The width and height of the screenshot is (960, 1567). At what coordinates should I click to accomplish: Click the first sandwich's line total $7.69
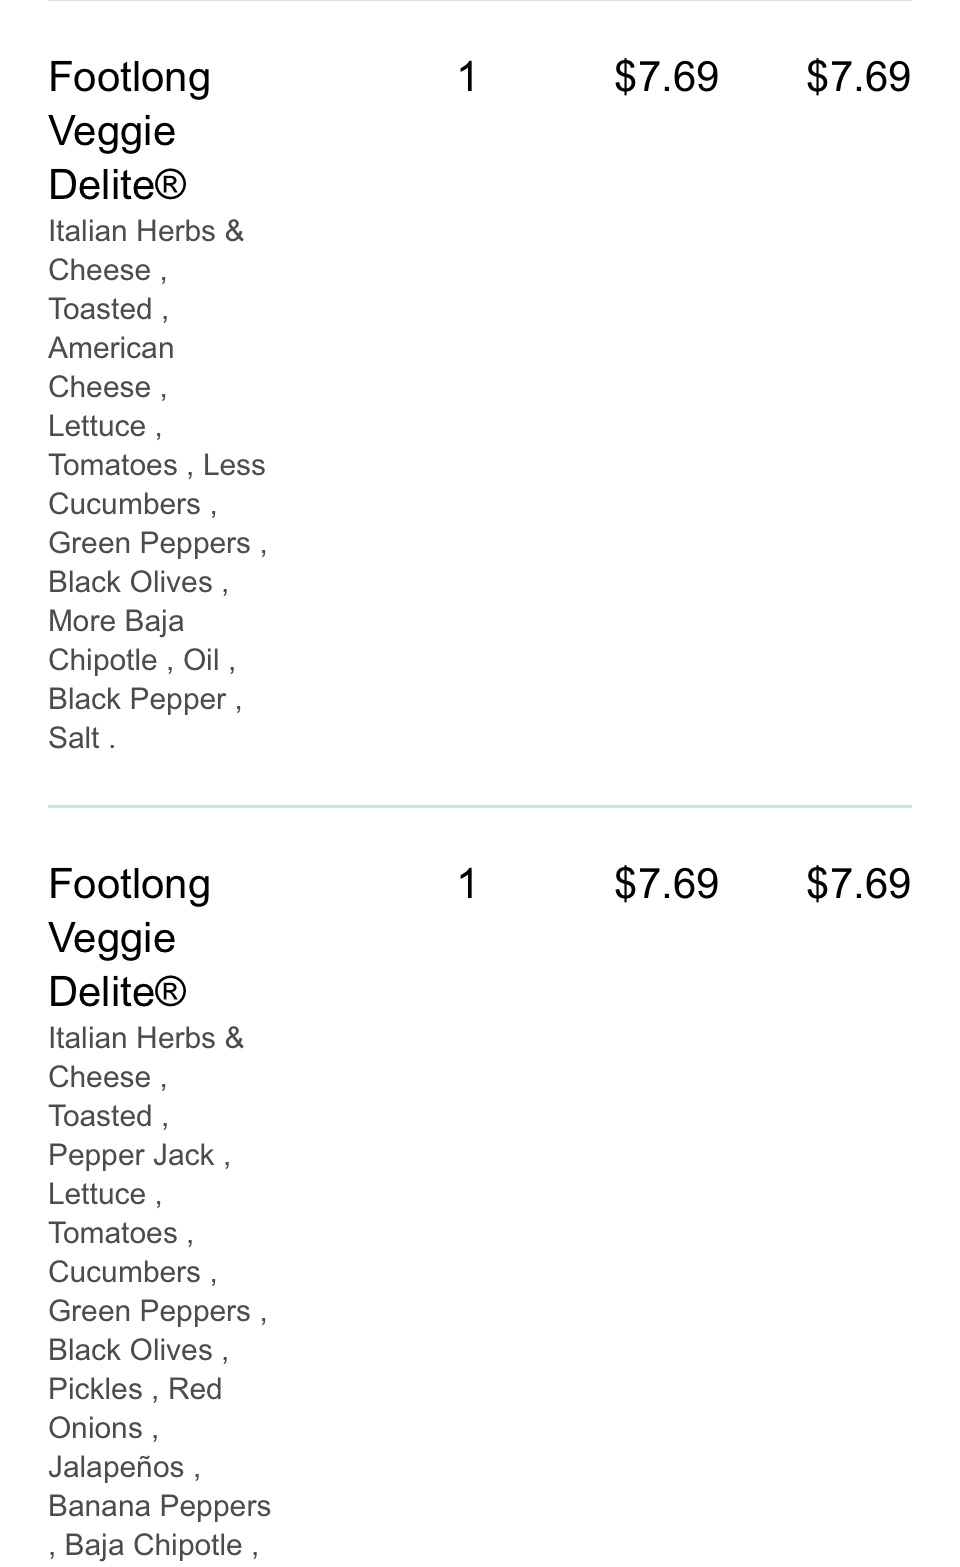click(x=858, y=77)
